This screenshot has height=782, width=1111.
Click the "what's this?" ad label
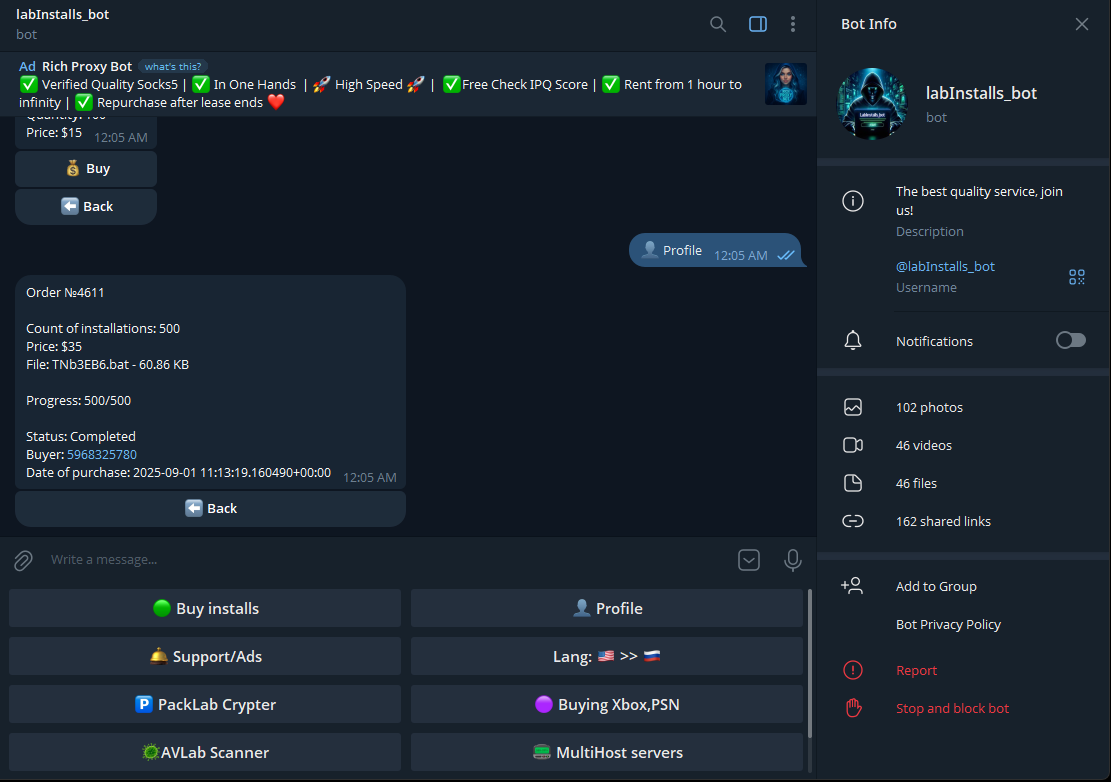[x=173, y=67]
